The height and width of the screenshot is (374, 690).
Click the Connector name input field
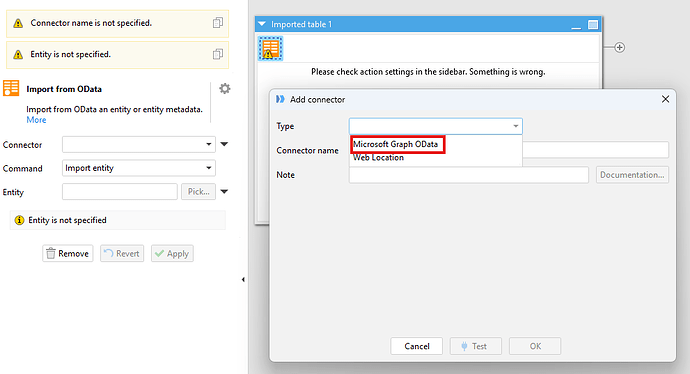595,150
